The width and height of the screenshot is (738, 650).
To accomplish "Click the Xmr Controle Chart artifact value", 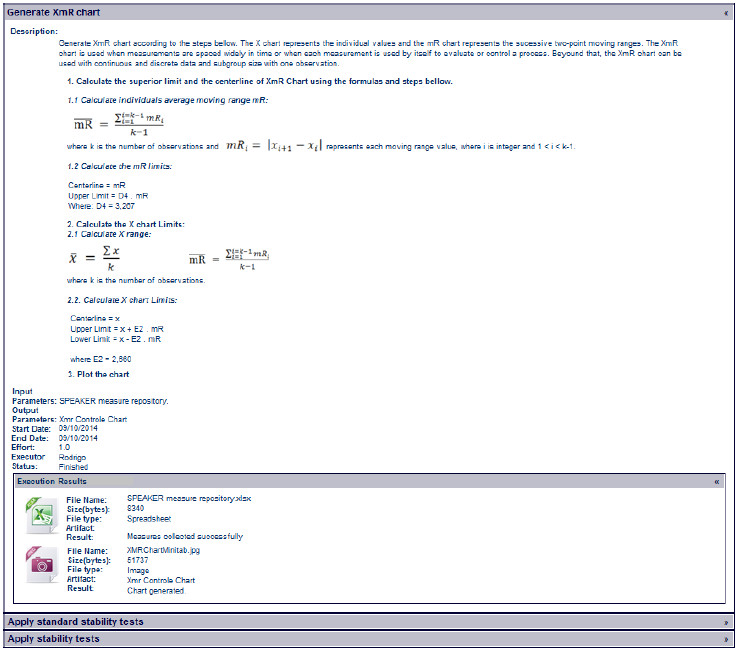I will click(x=161, y=580).
